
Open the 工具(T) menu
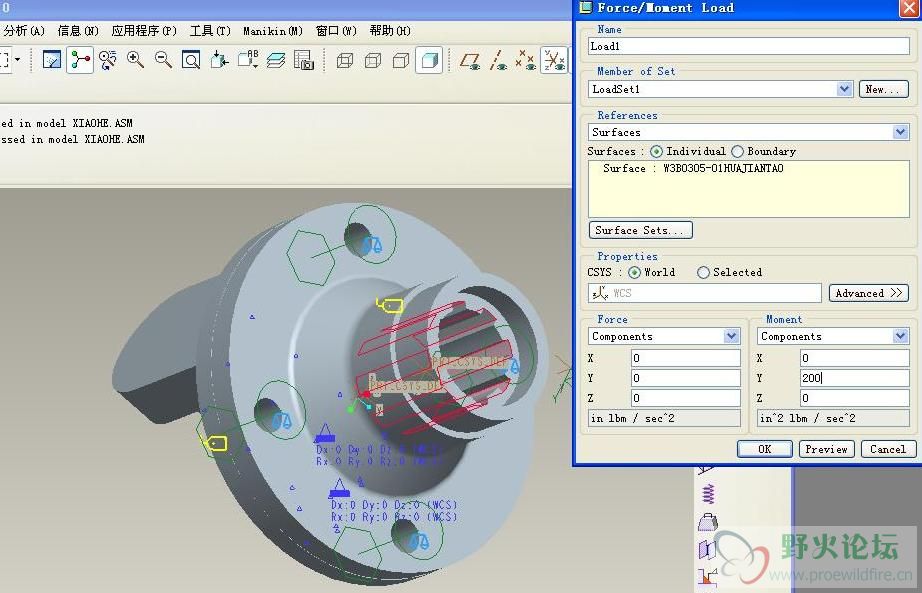[x=209, y=31]
